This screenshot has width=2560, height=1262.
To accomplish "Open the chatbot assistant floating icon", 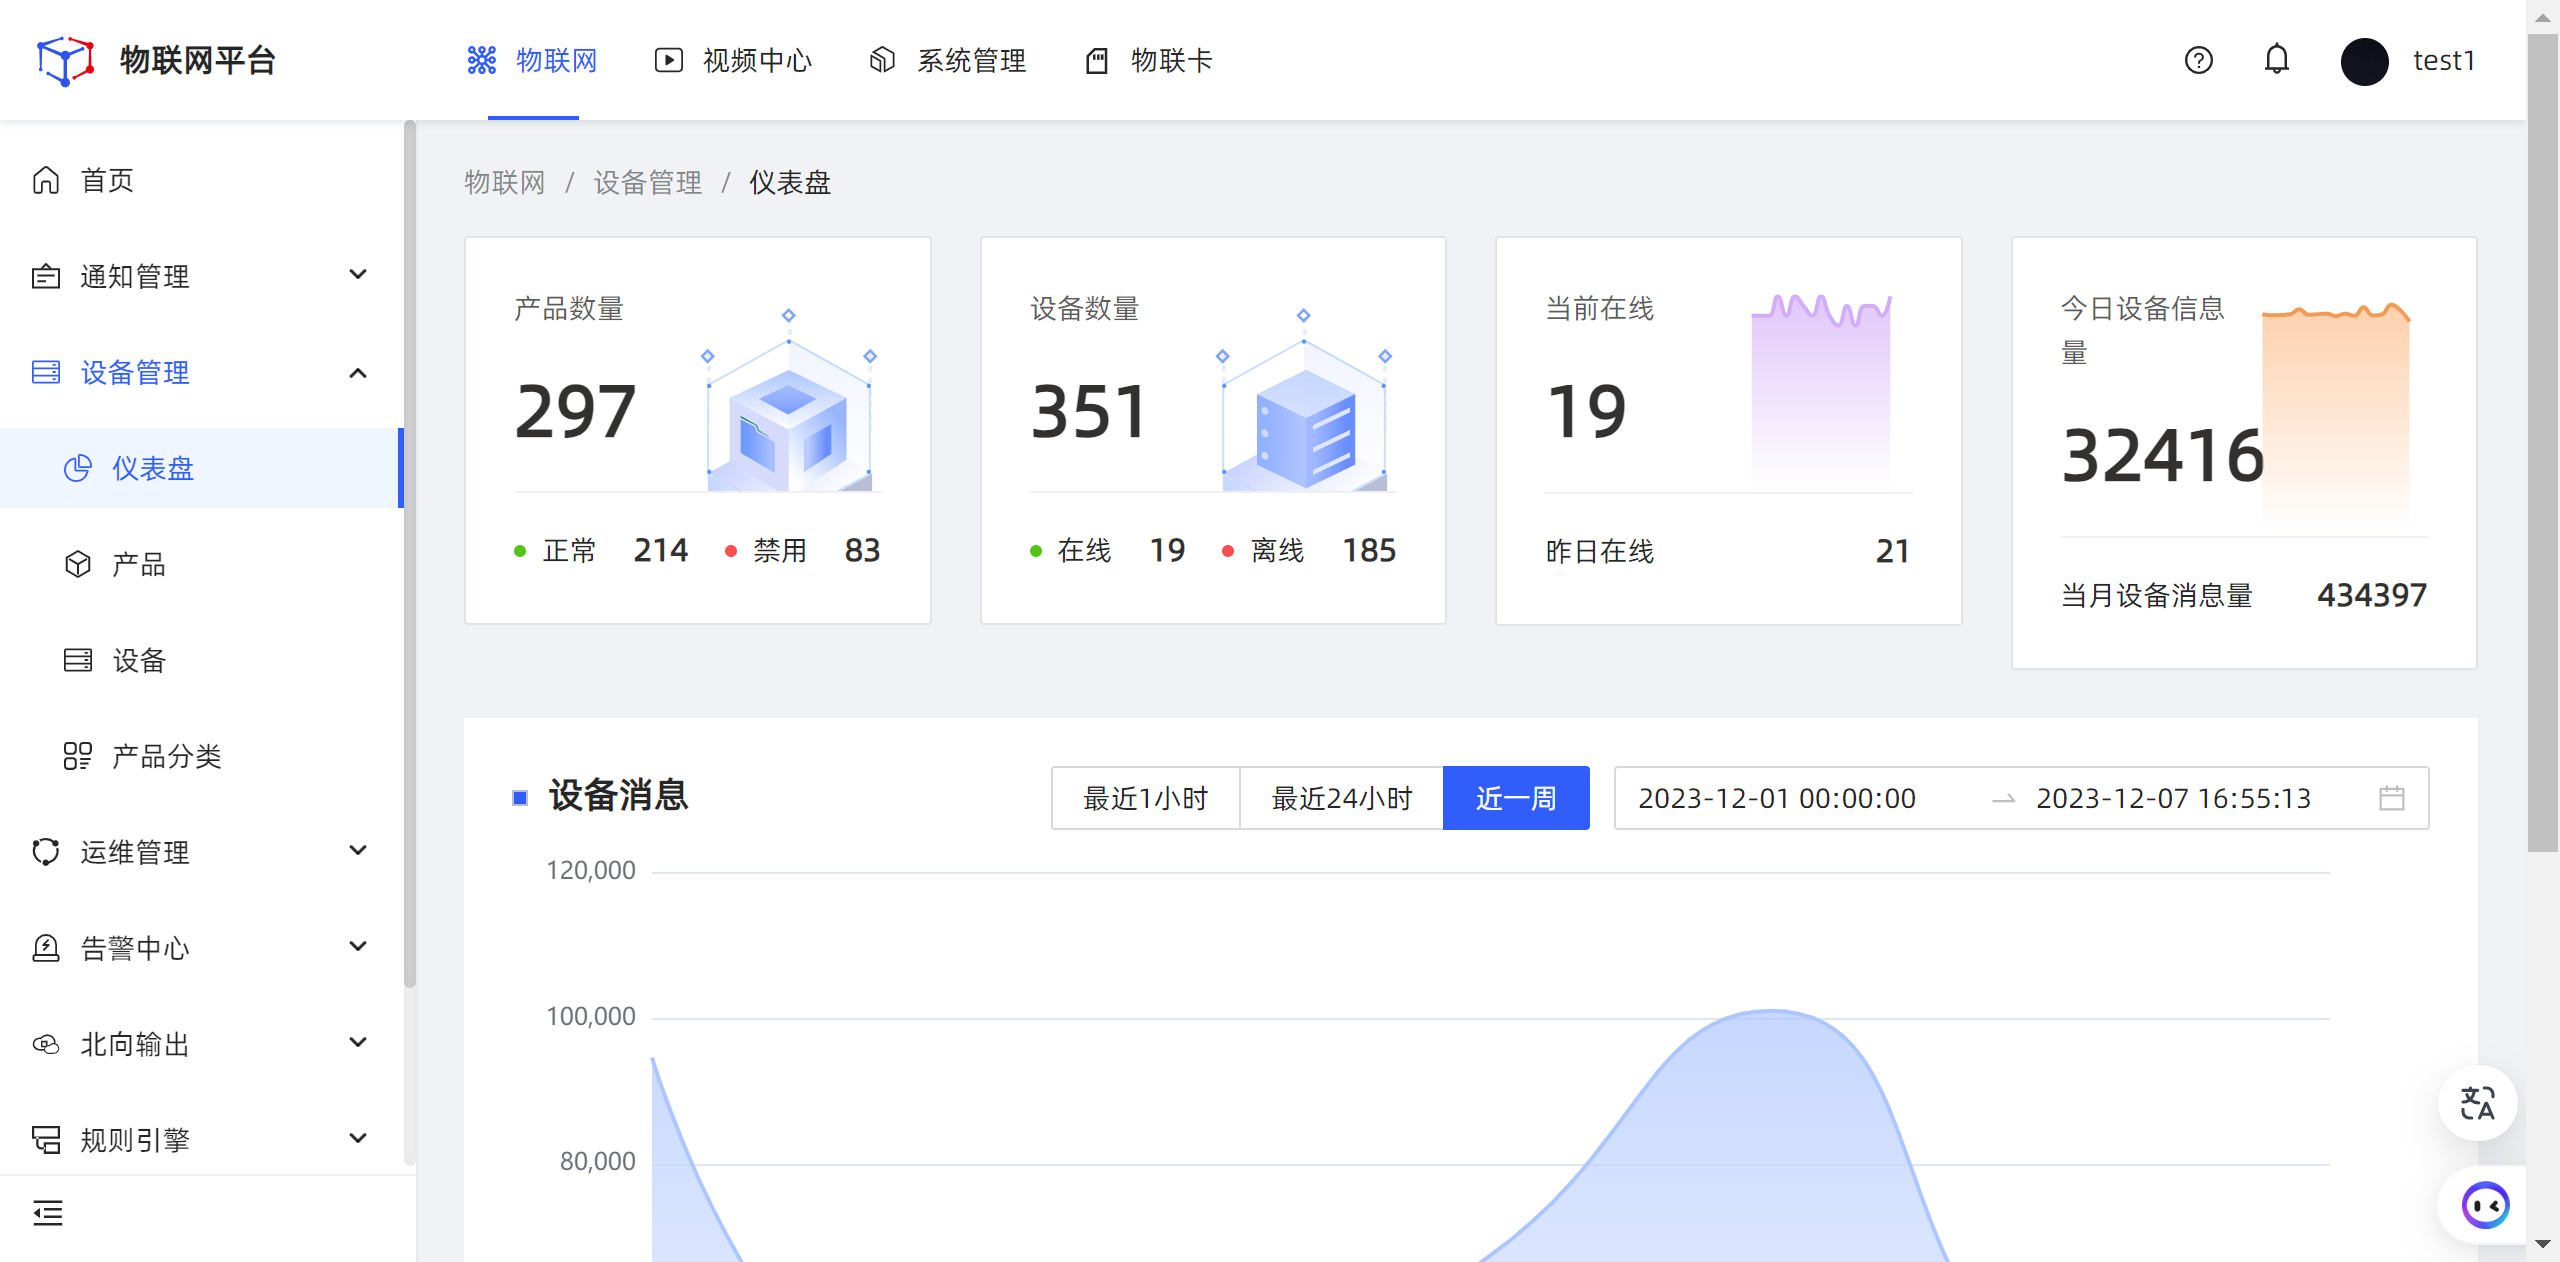I will (x=2485, y=1205).
